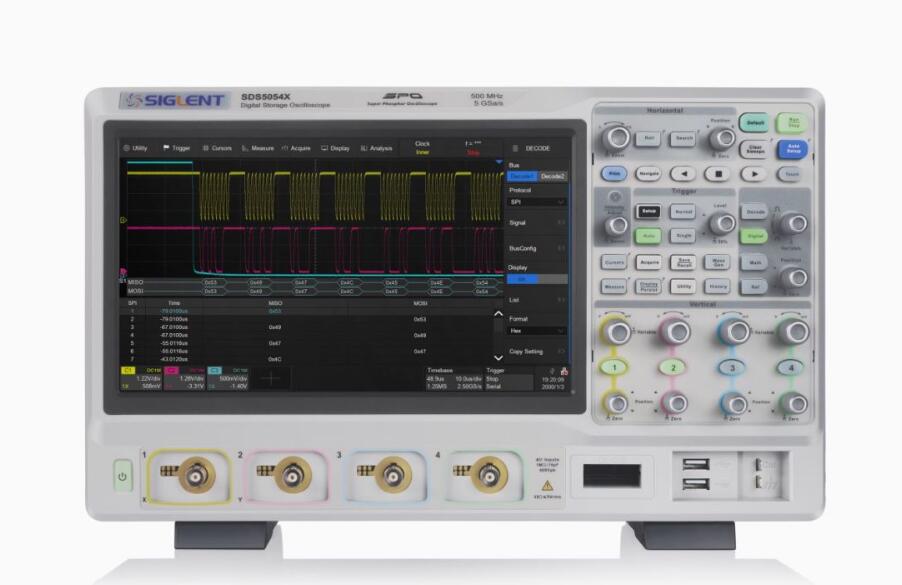This screenshot has width=902, height=585.
Task: Toggle the decode Display on/off switch
Action: [537, 279]
